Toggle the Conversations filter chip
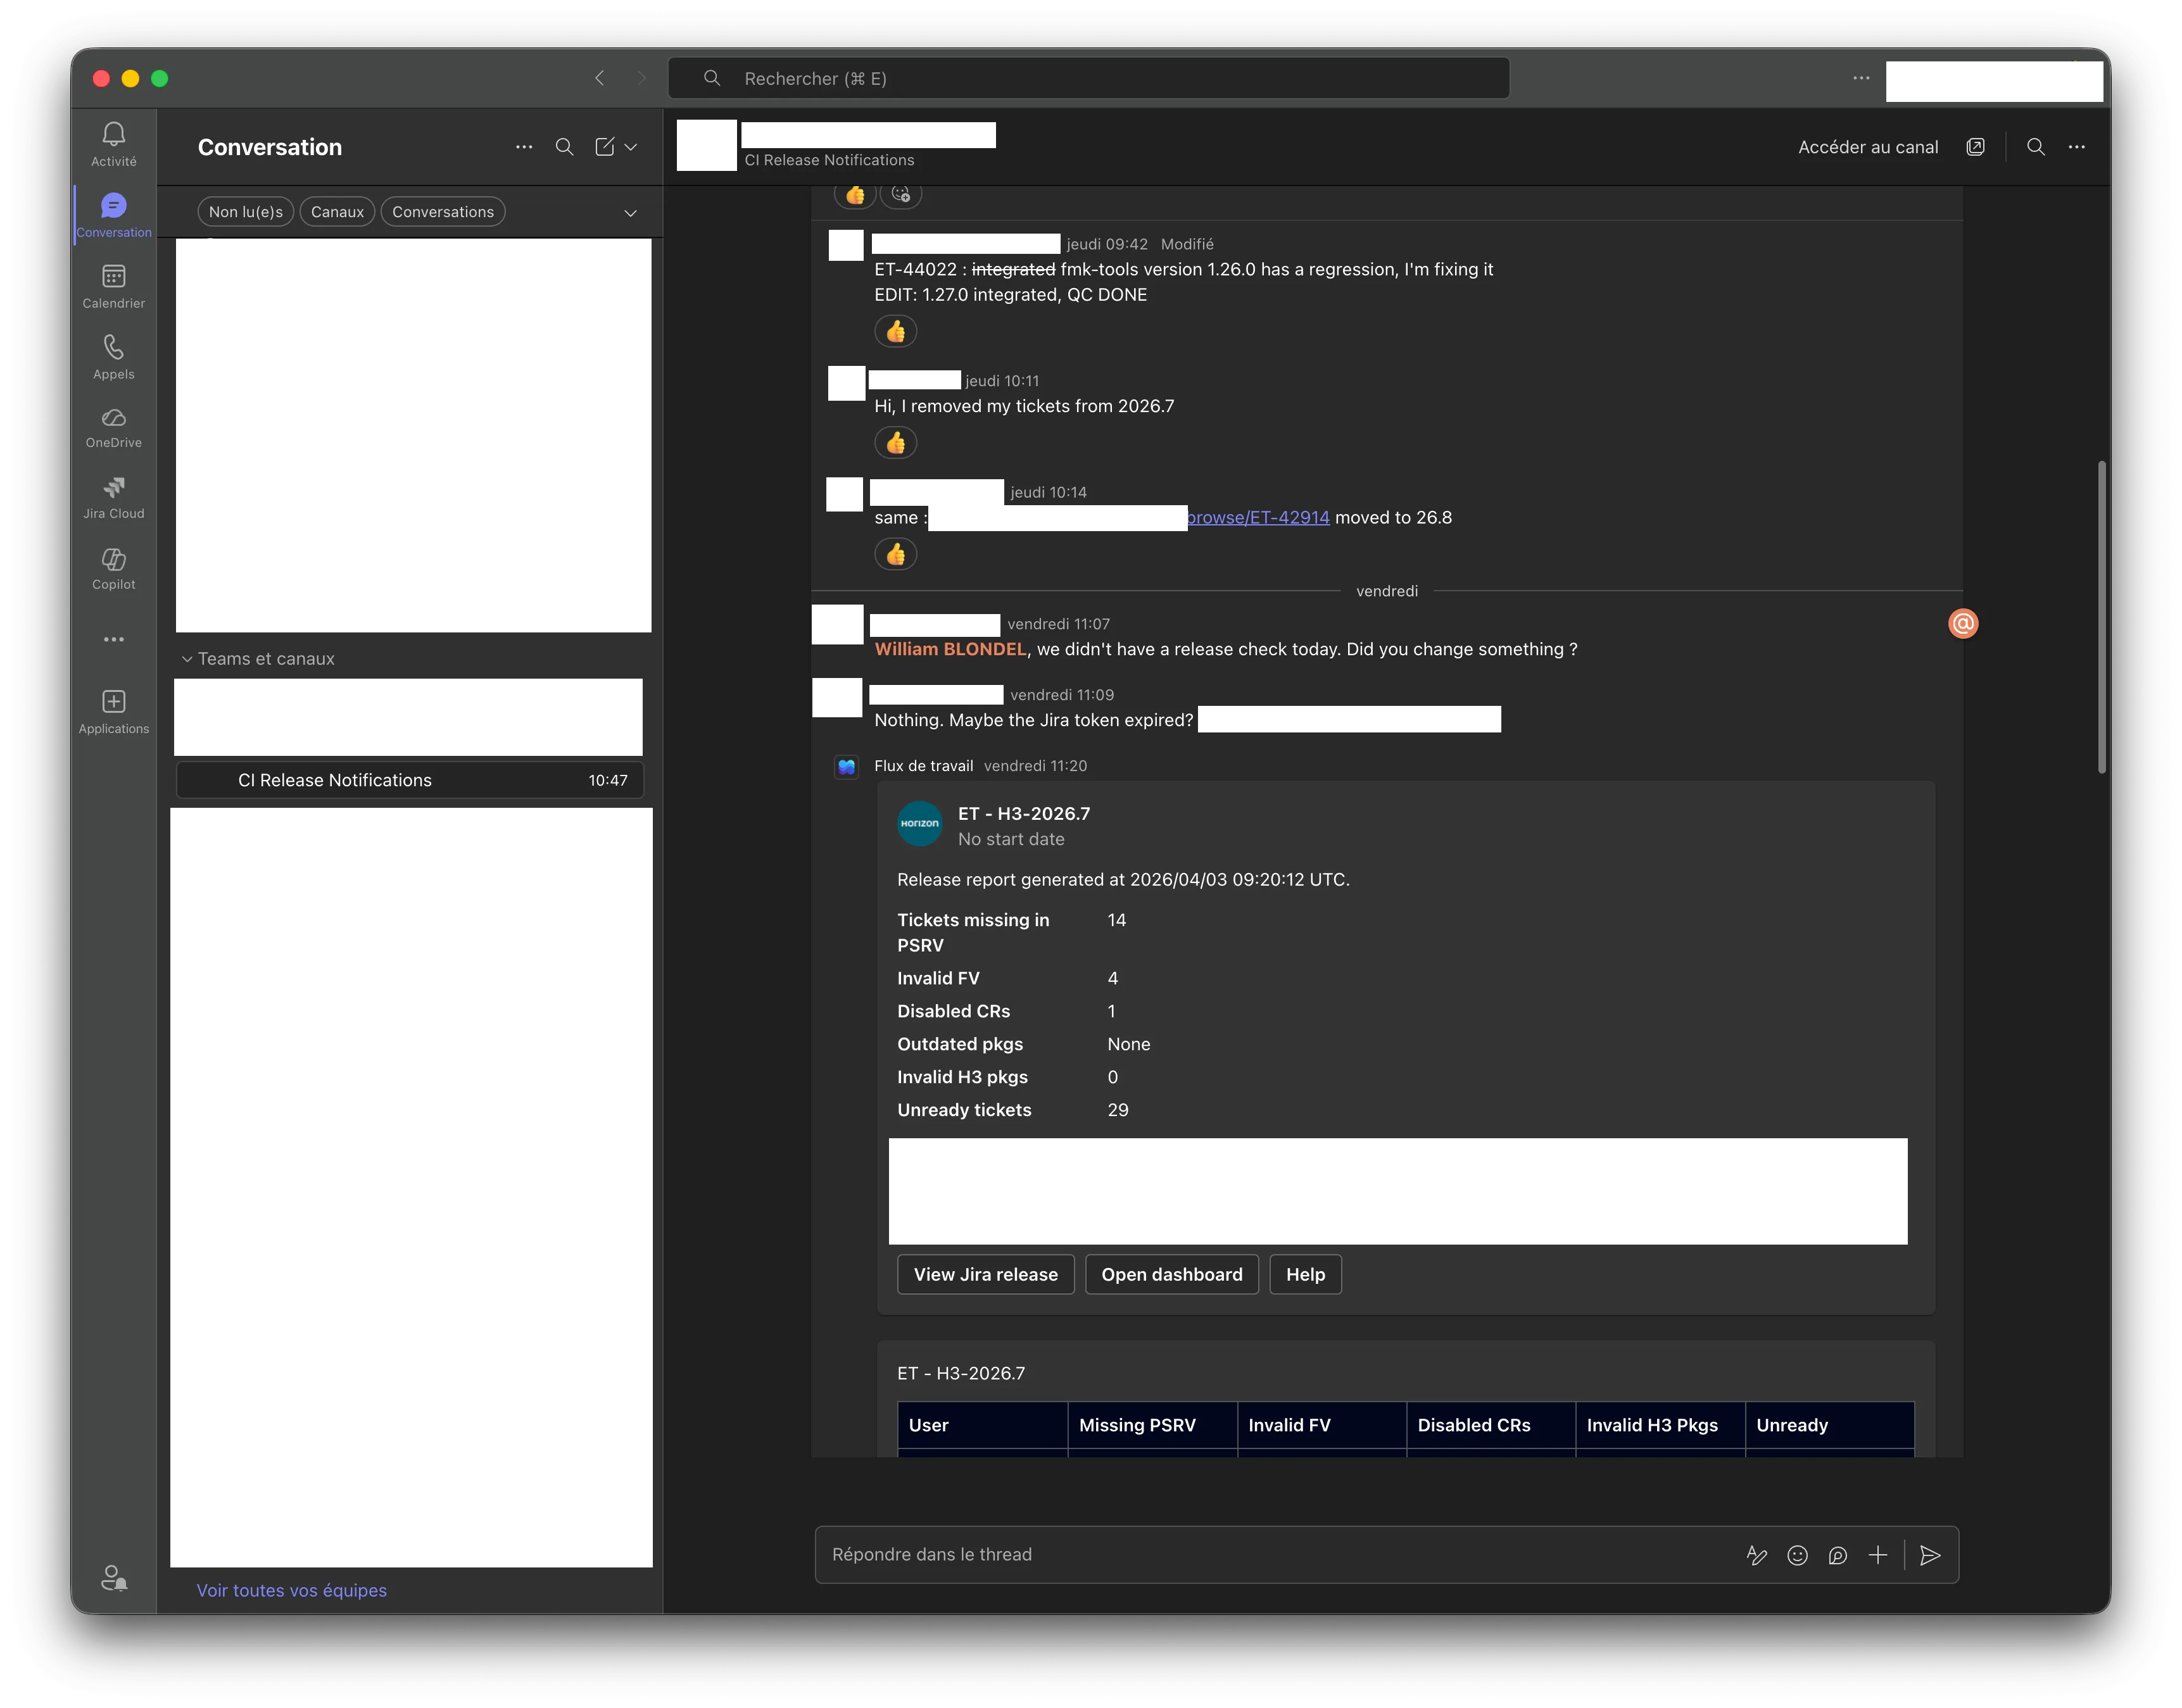 pyautogui.click(x=443, y=212)
